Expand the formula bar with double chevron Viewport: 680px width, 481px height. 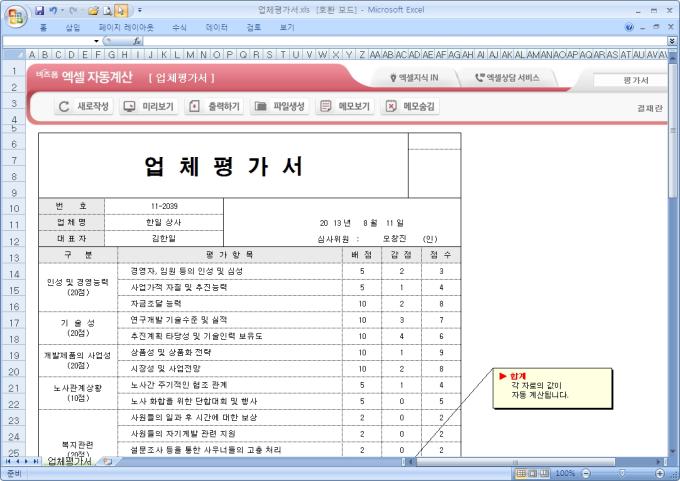(672, 41)
